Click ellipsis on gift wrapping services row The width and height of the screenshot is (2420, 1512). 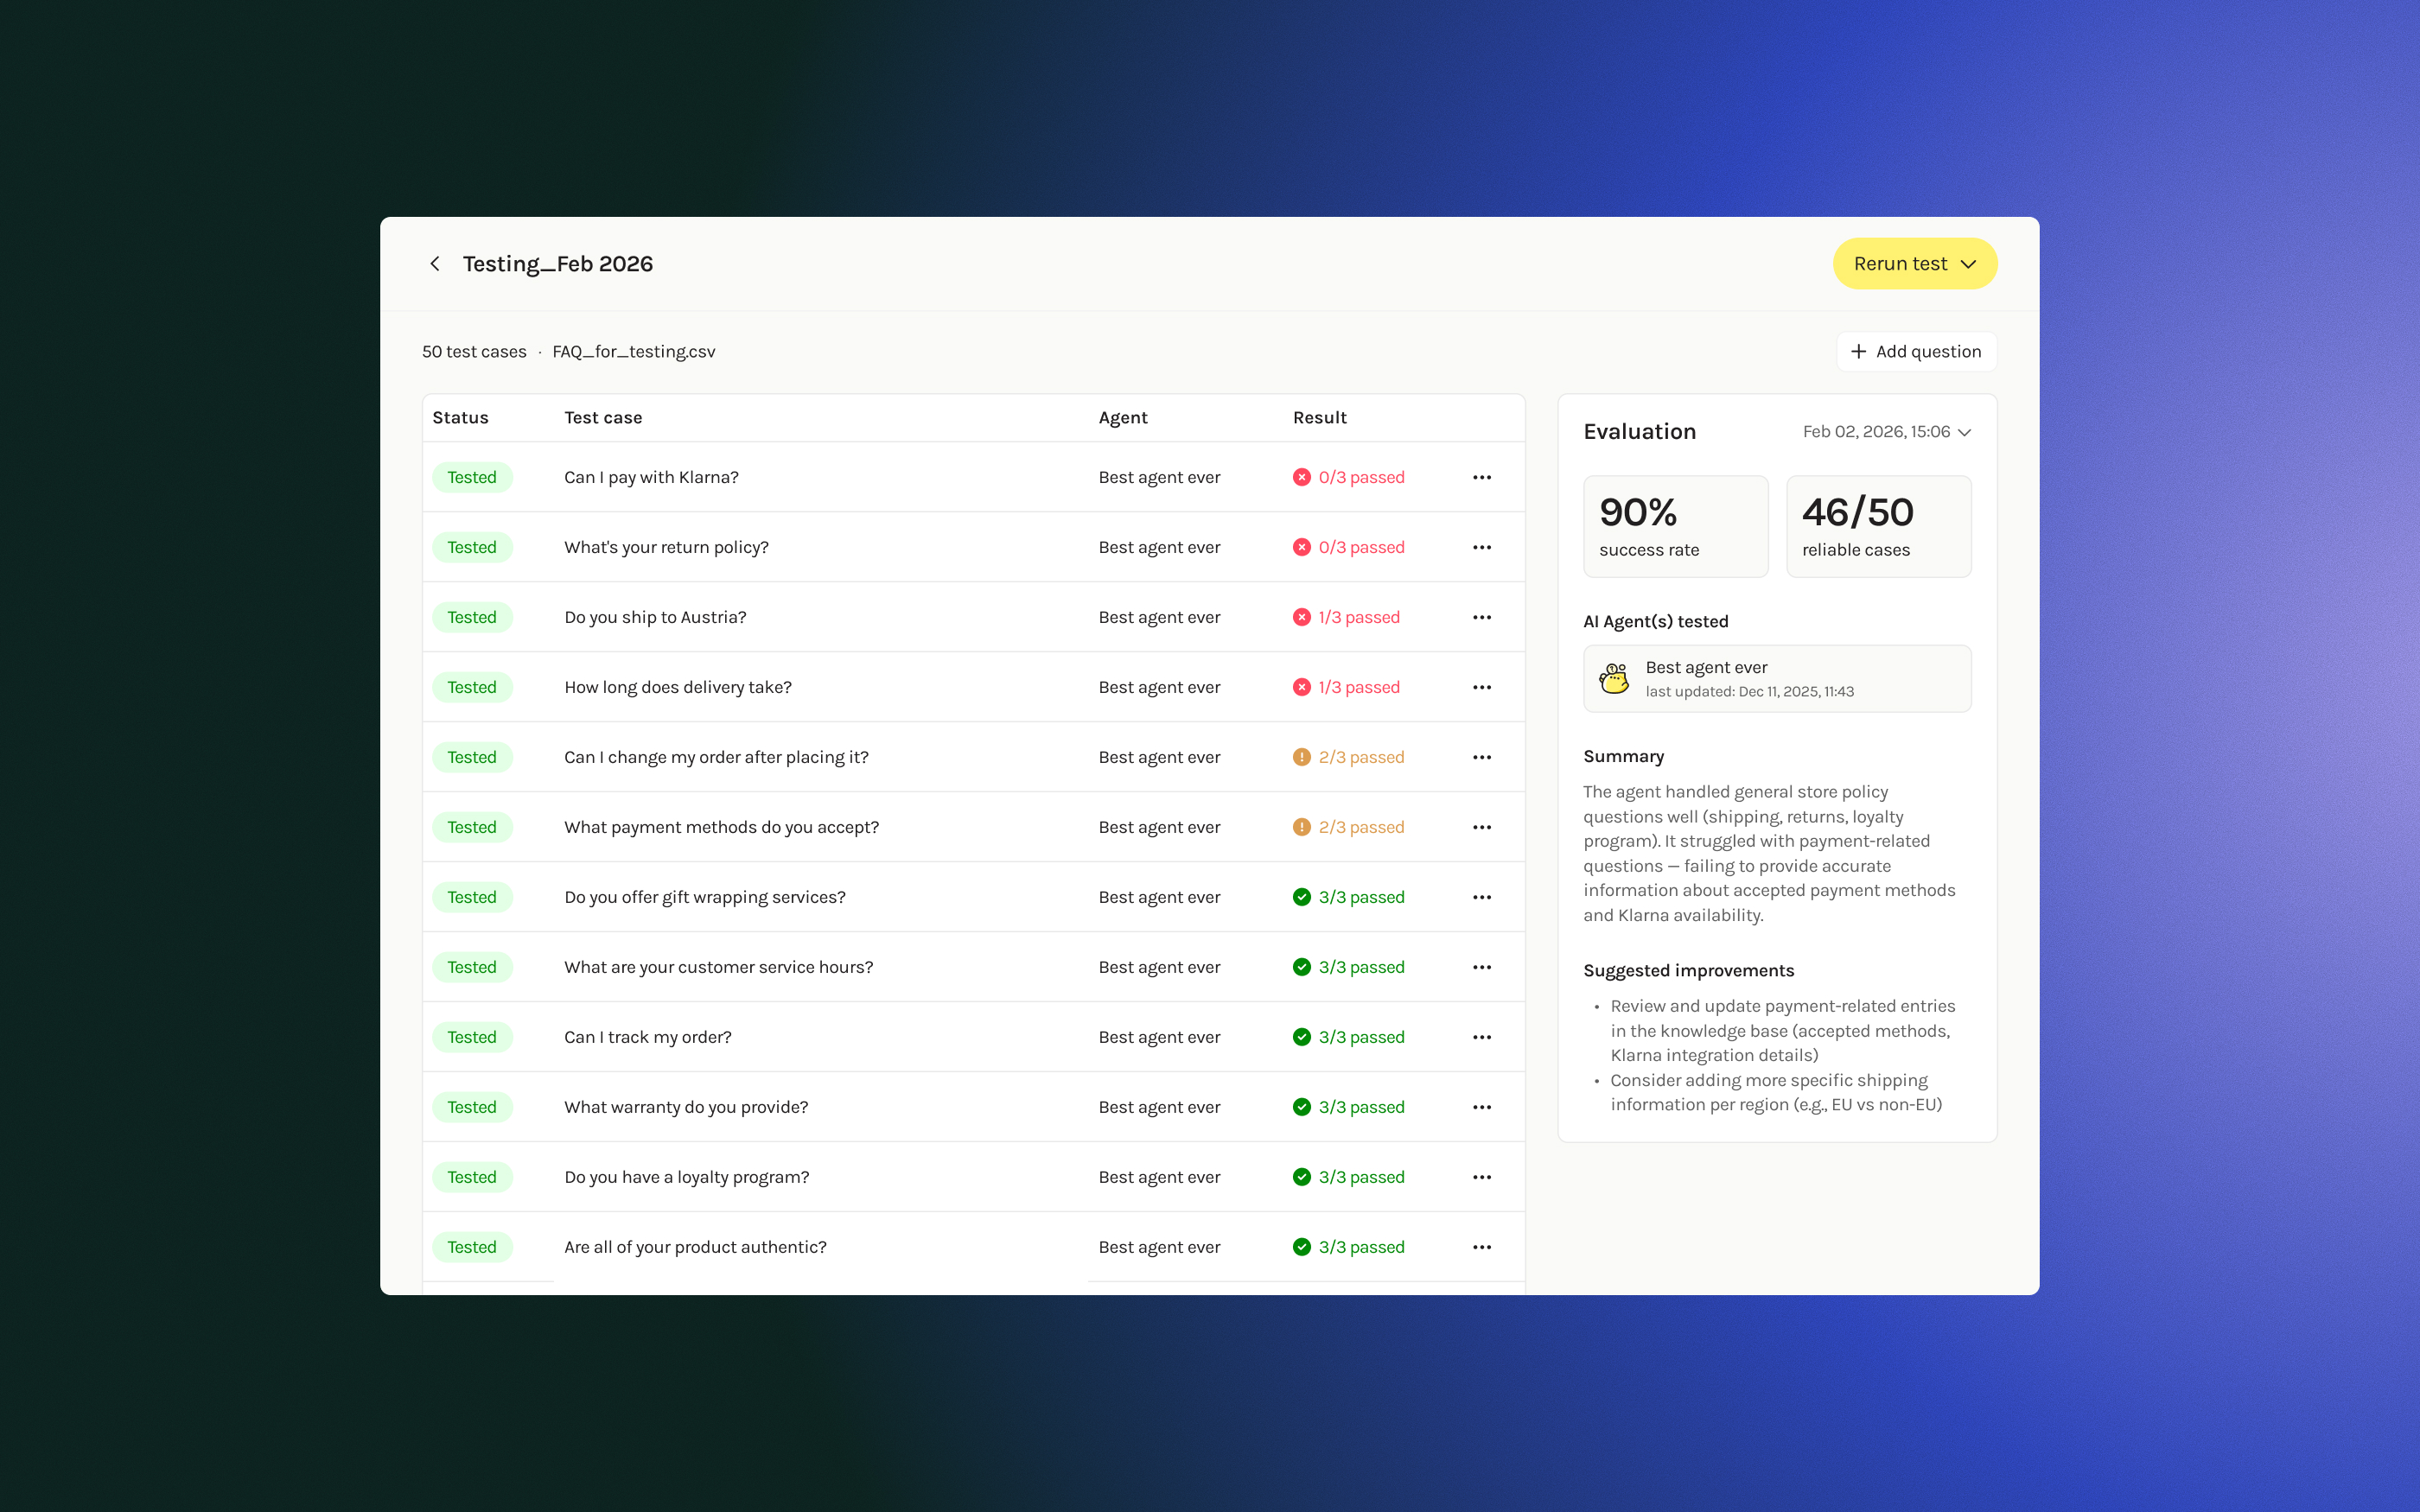(x=1481, y=897)
